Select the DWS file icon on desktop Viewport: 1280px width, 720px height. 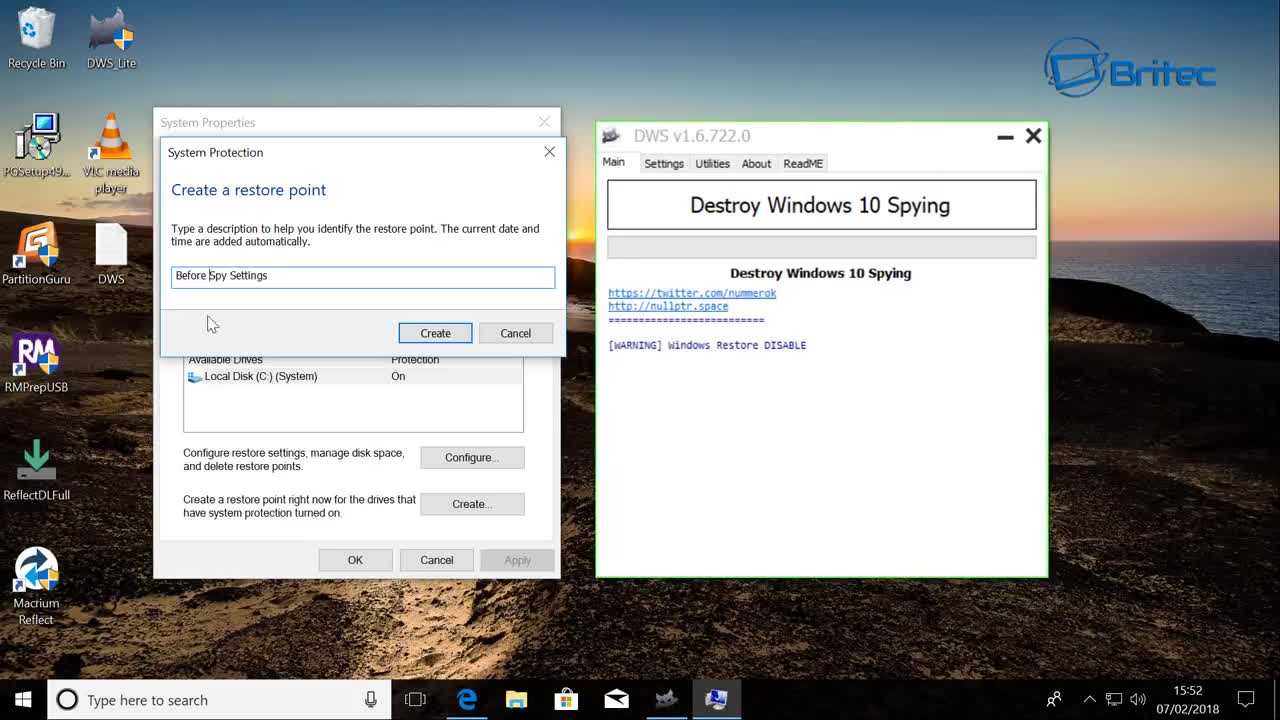[111, 254]
